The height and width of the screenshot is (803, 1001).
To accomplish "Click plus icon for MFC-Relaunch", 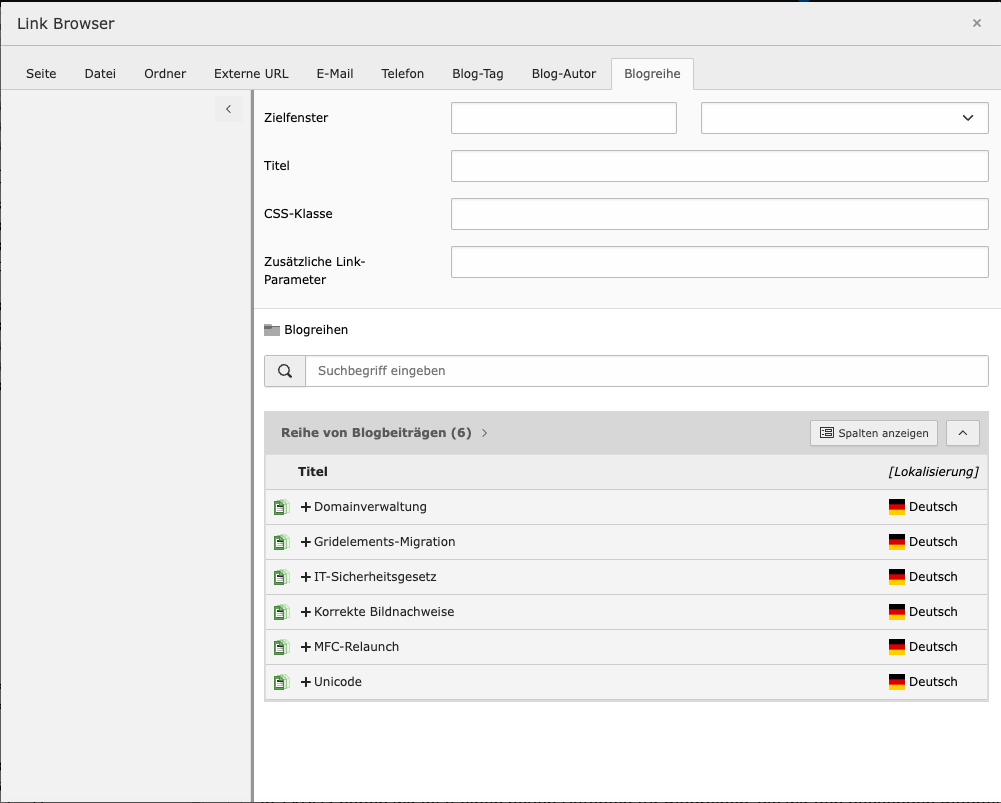I will 306,647.
